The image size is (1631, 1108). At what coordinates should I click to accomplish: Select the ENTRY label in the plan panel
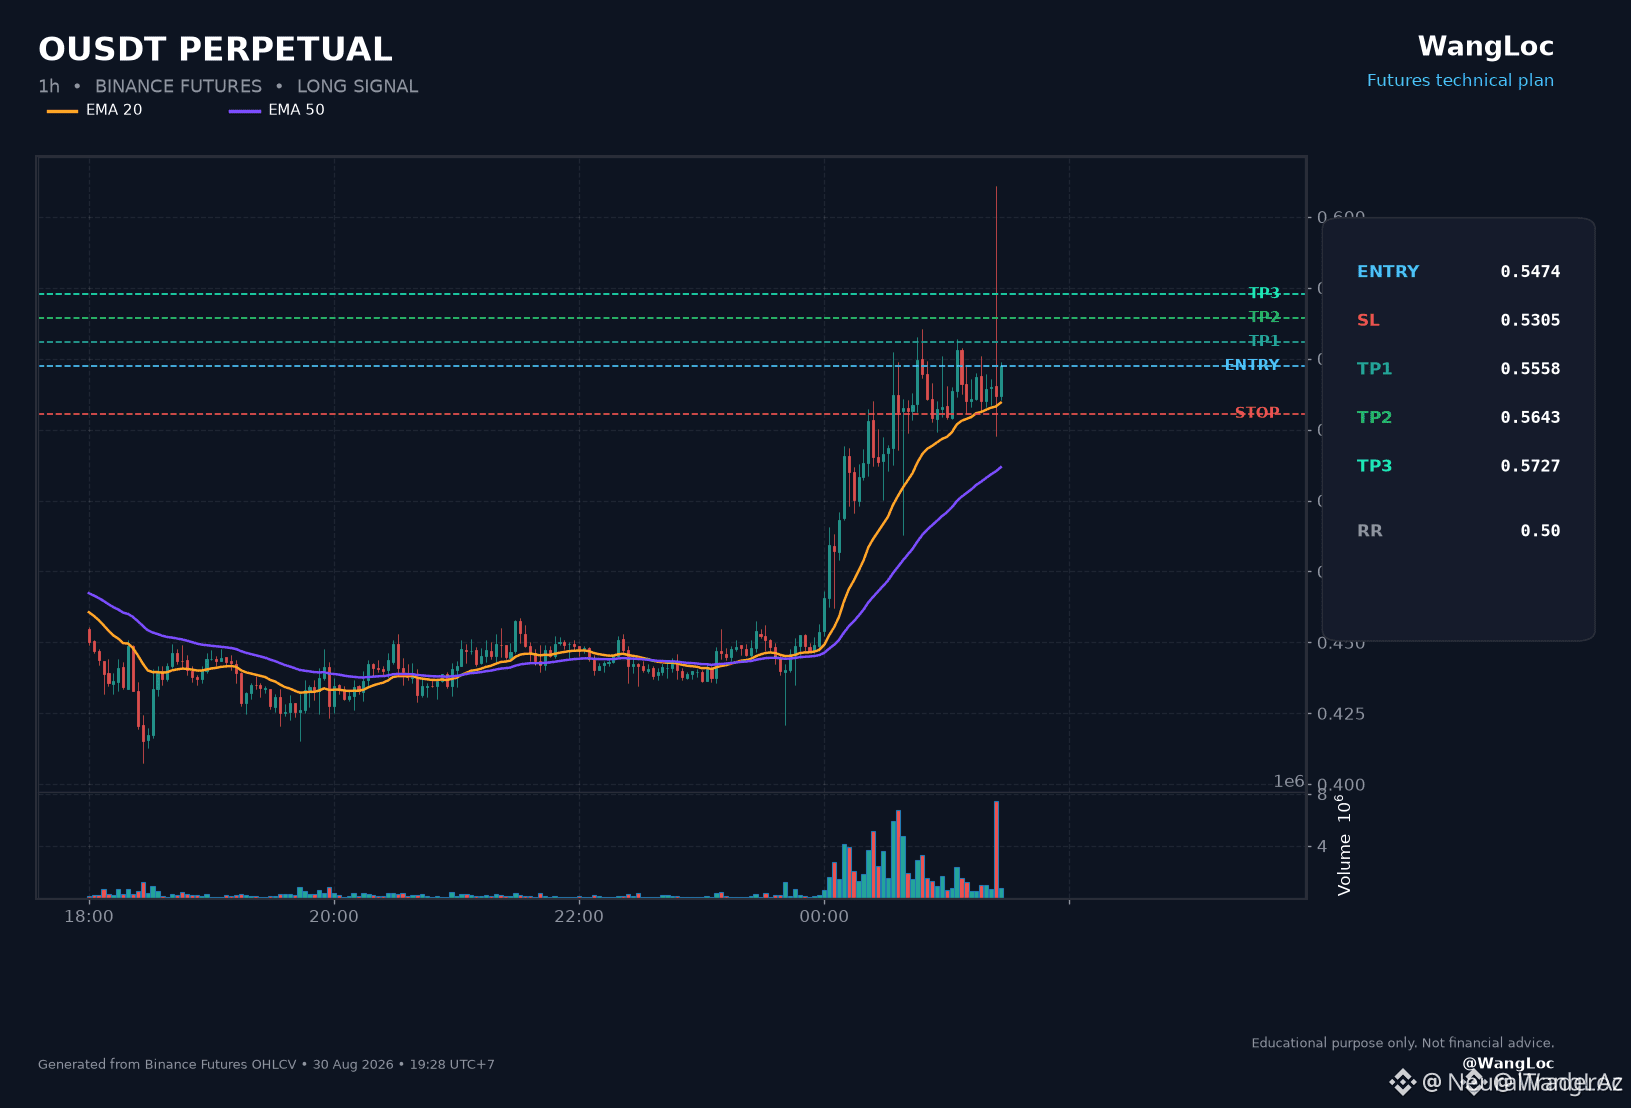pos(1388,271)
